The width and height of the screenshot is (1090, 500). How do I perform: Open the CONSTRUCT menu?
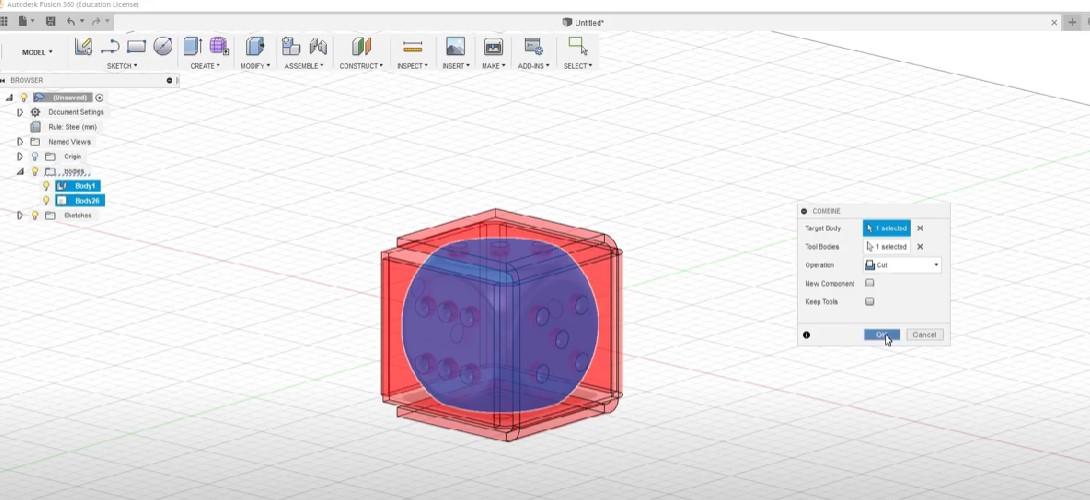[361, 65]
